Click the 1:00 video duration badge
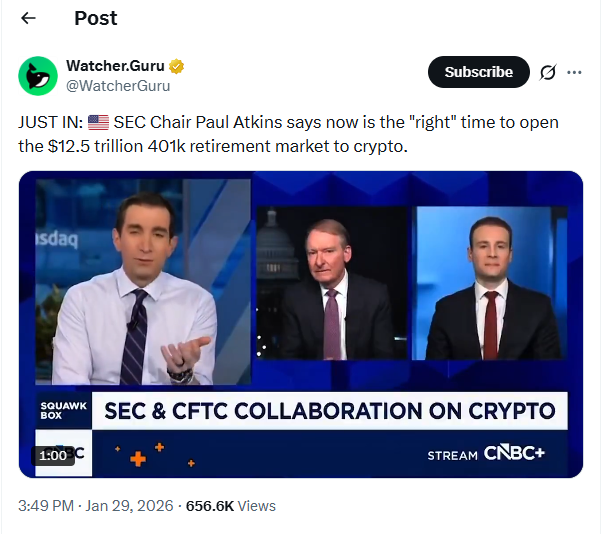The width and height of the screenshot is (601, 534). coord(53,455)
